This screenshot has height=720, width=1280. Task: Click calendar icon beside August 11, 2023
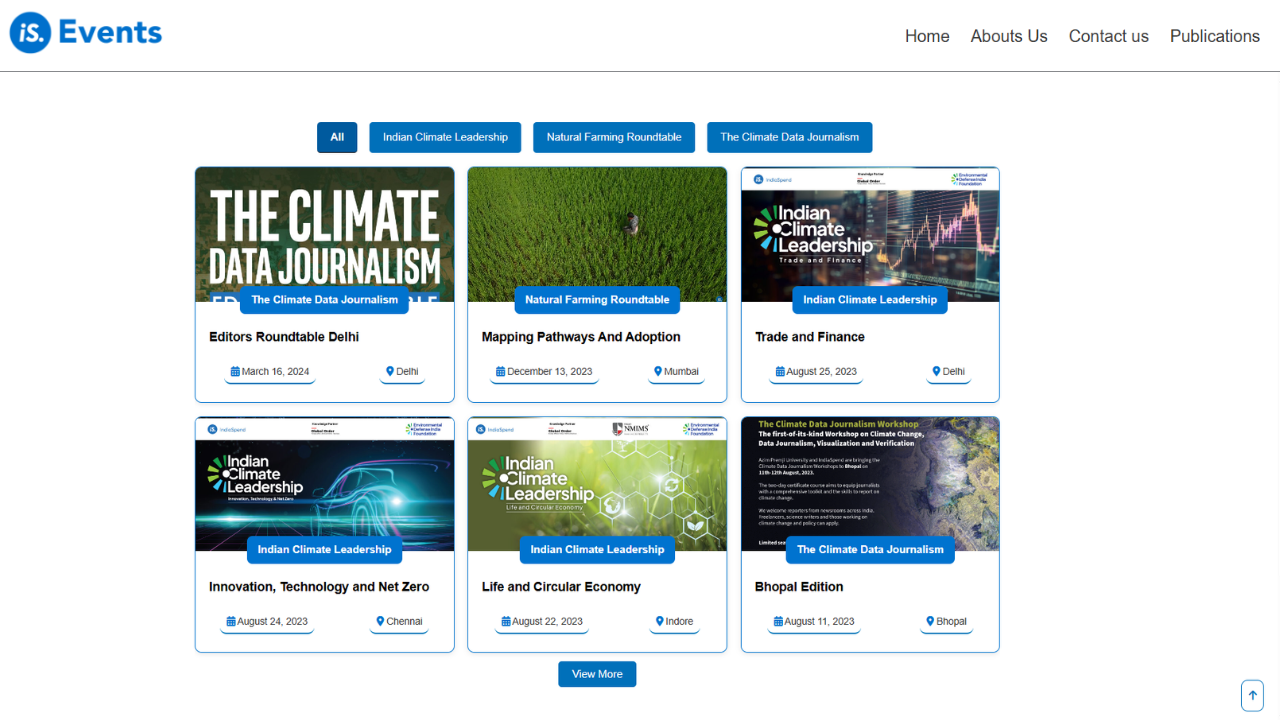tap(778, 622)
